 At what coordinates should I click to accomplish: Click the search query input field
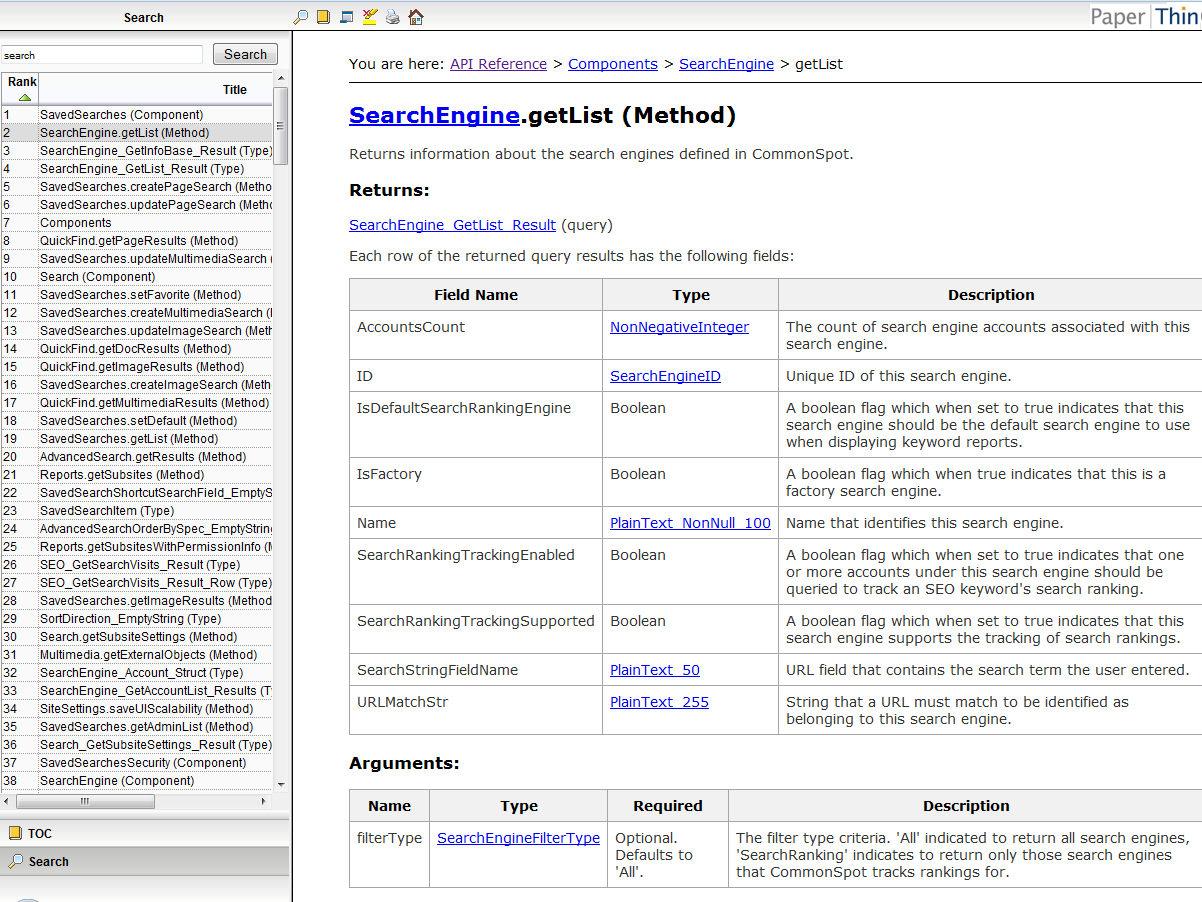[x=102, y=55]
